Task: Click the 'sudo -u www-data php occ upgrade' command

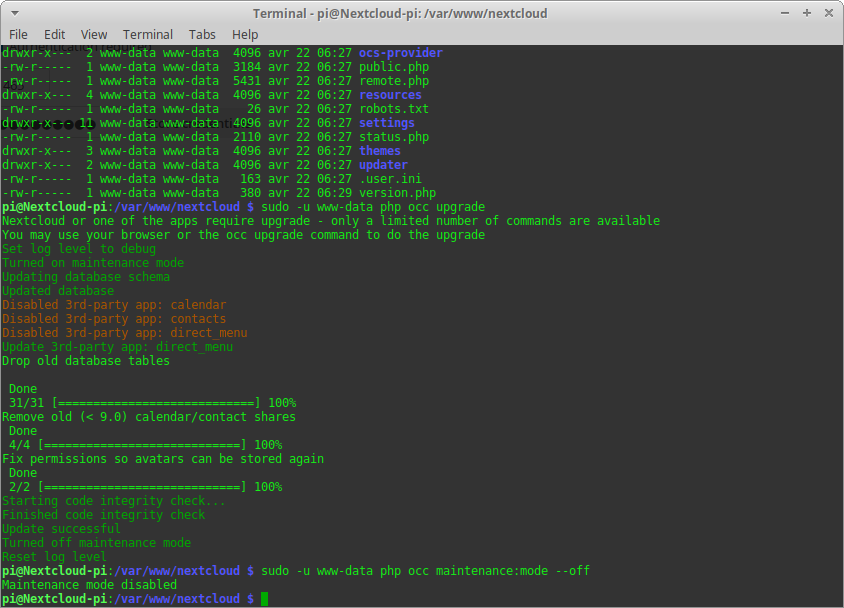Action: pyautogui.click(x=373, y=207)
